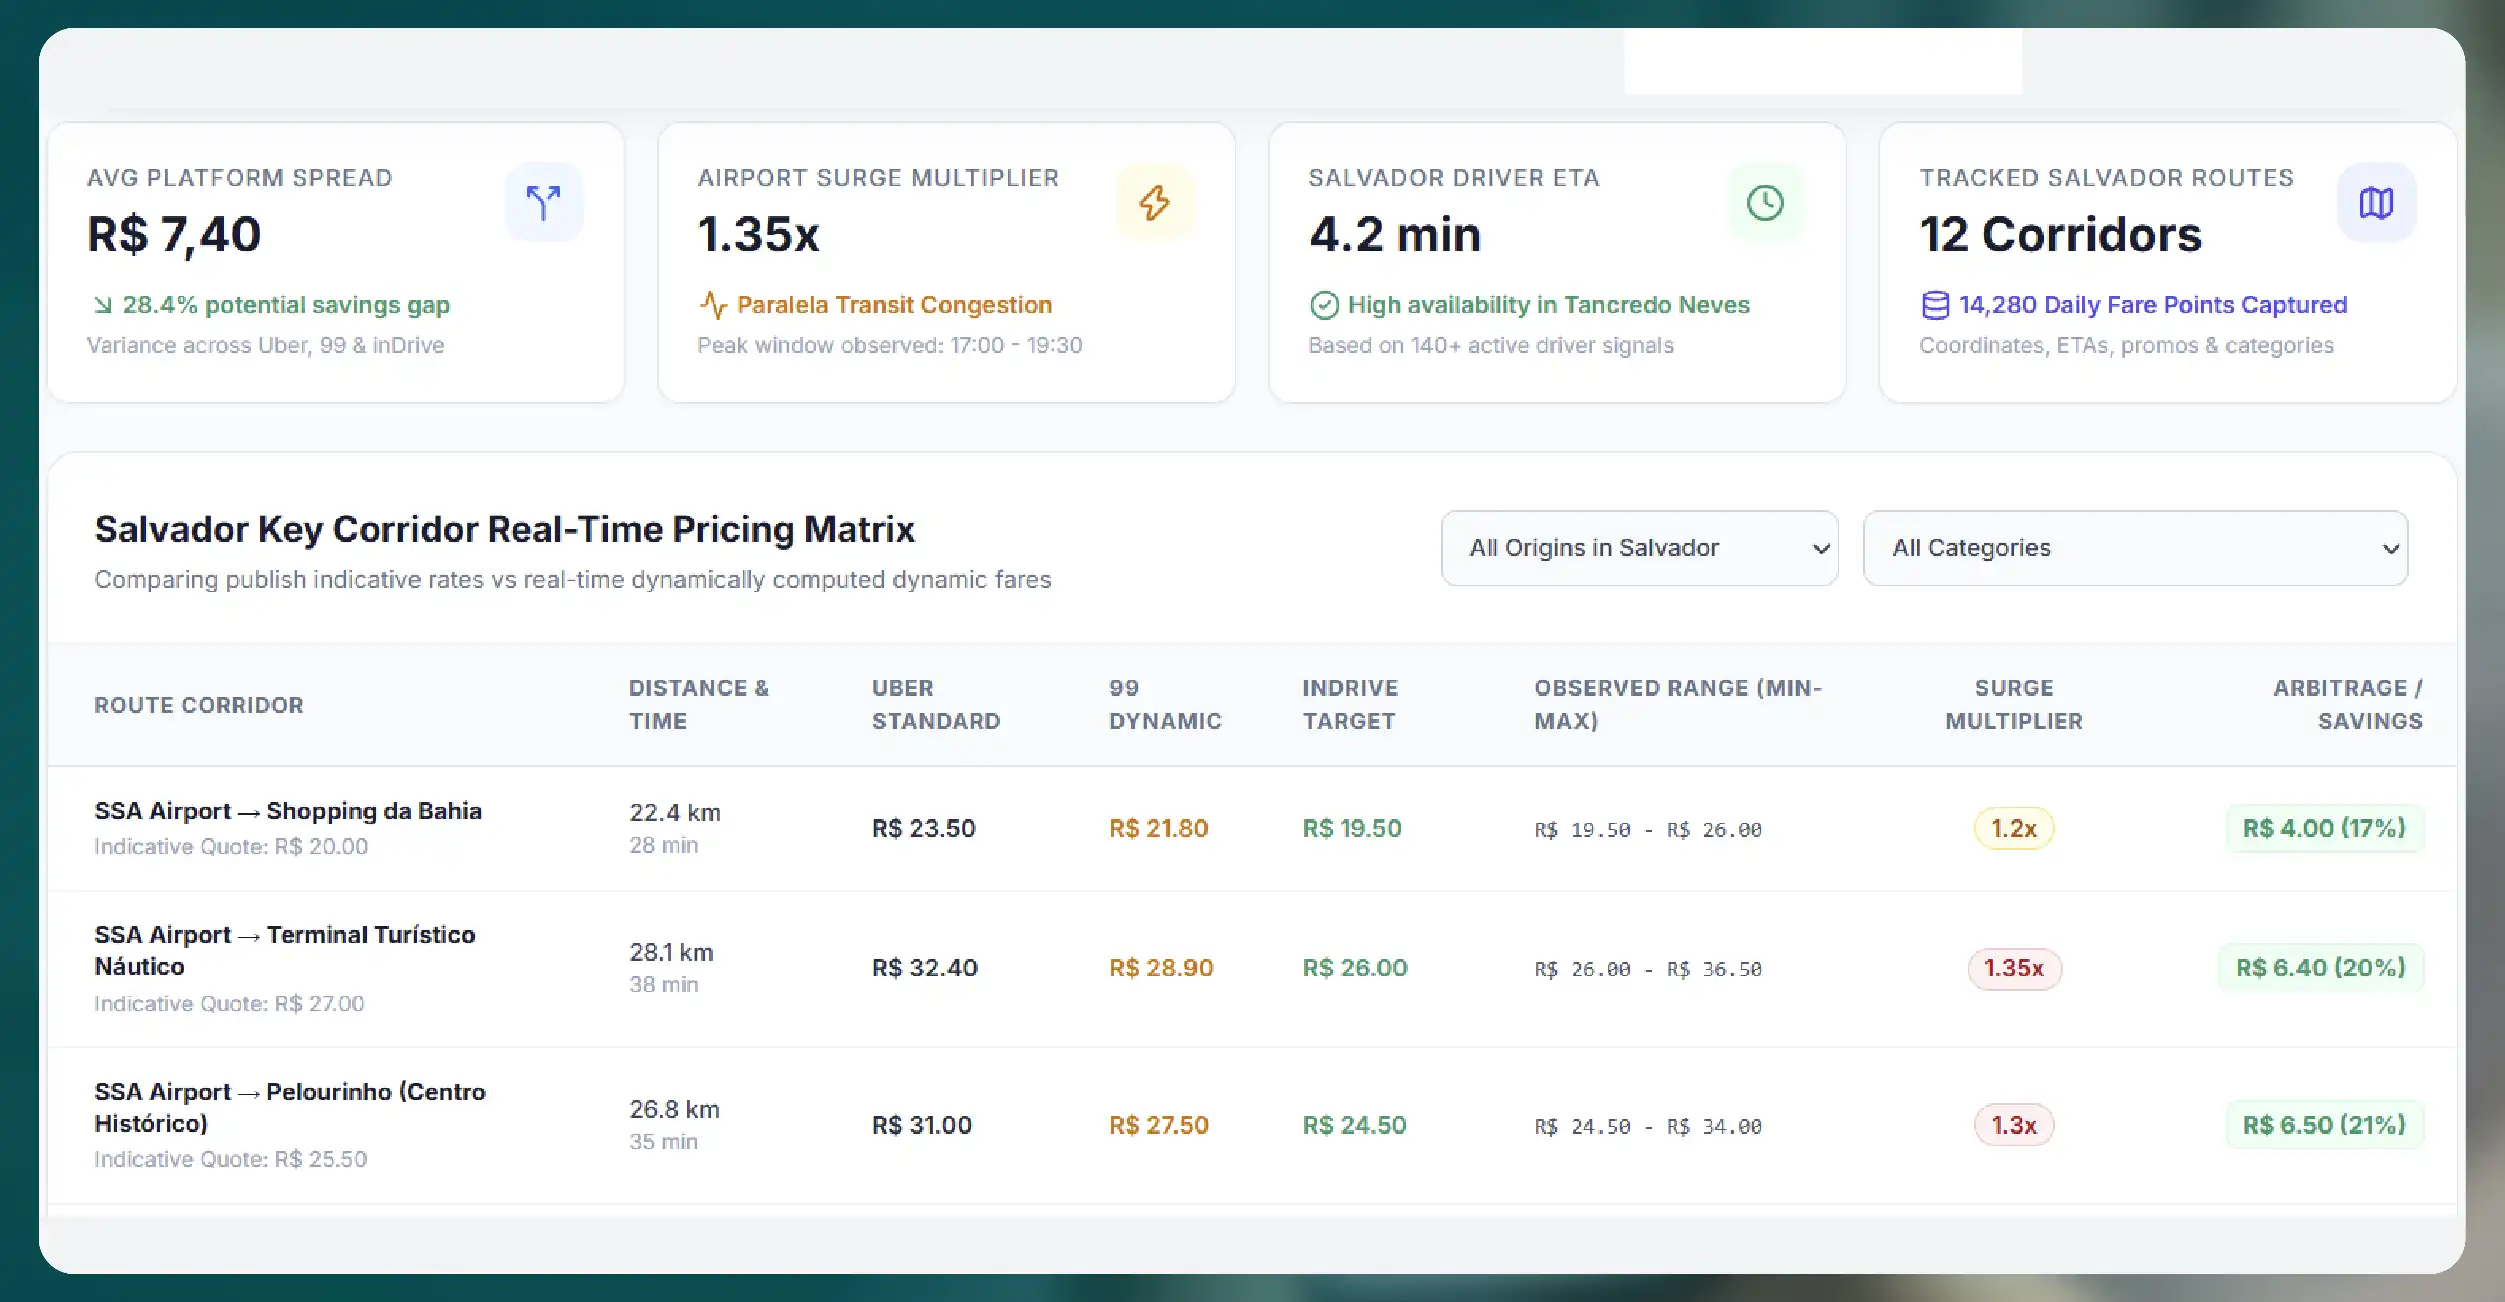Click the Route Corridor column header
This screenshot has width=2505, height=1302.
199,705
